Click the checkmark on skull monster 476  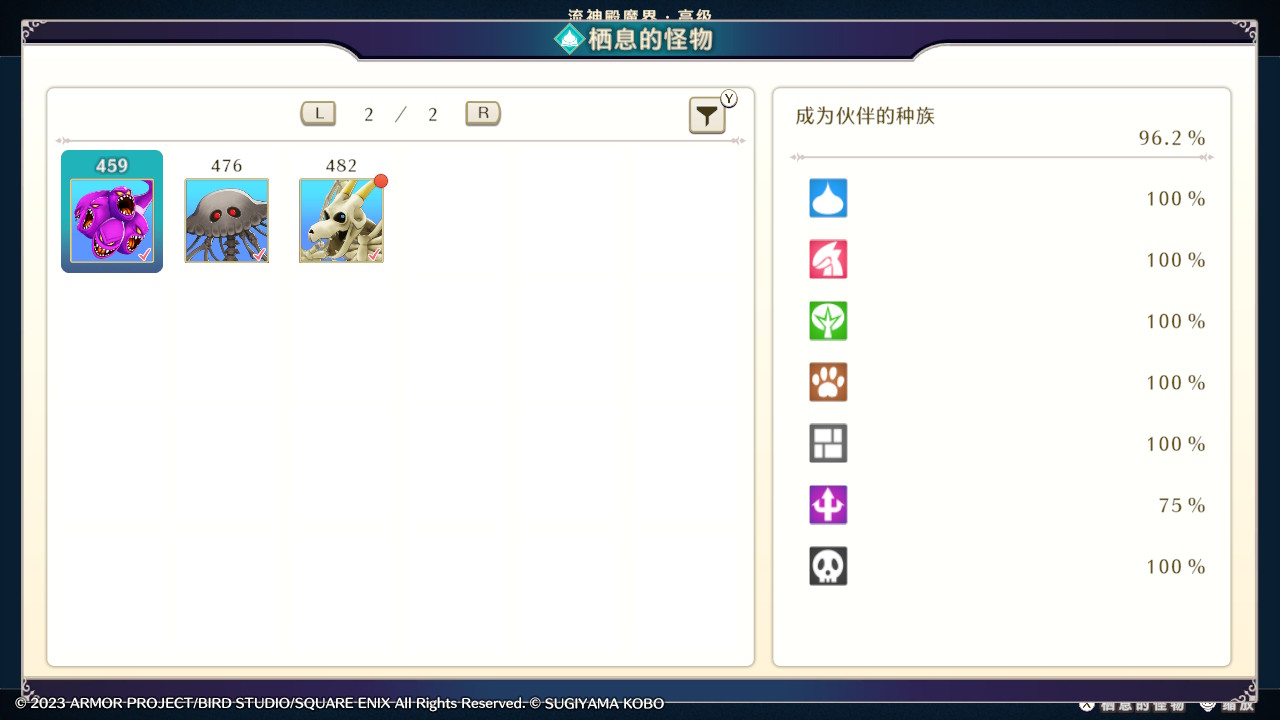(260, 255)
